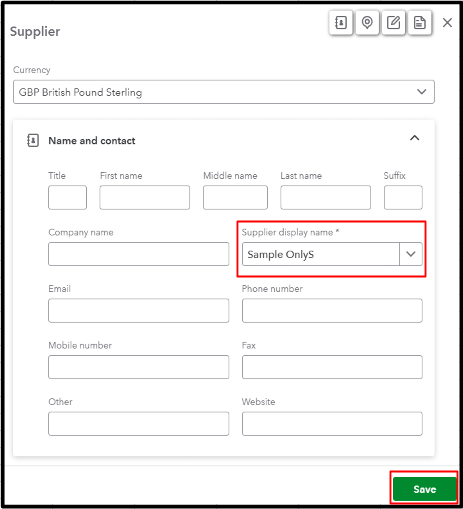463x509 pixels.
Task: Select the First name field
Action: (145, 197)
